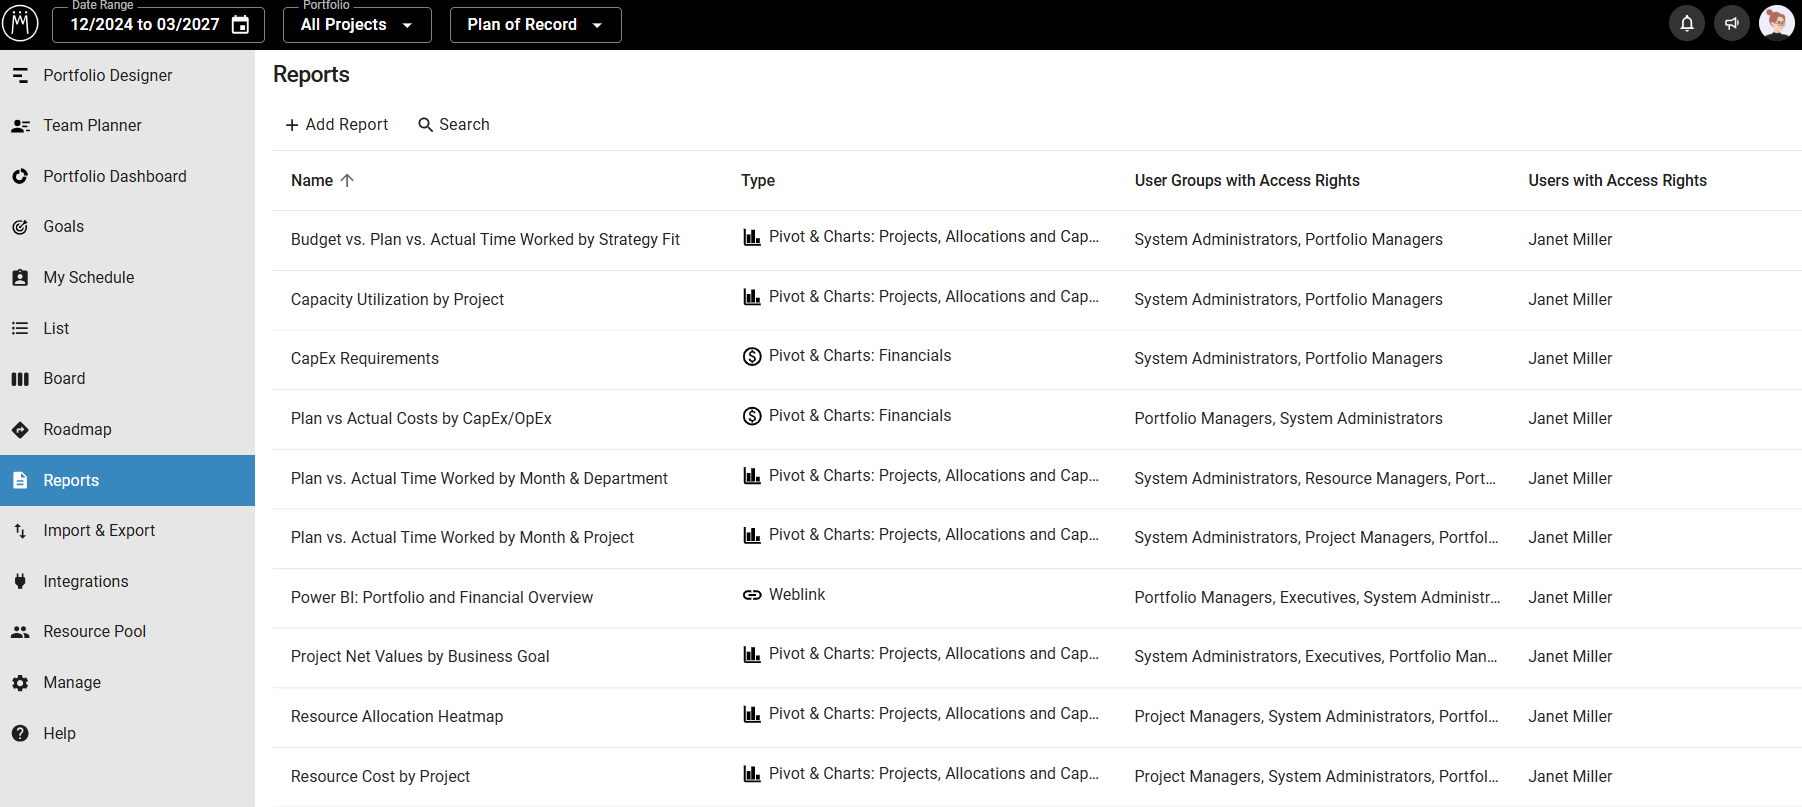
Task: Expand the All Projects portfolio dropdown
Action: (x=357, y=25)
